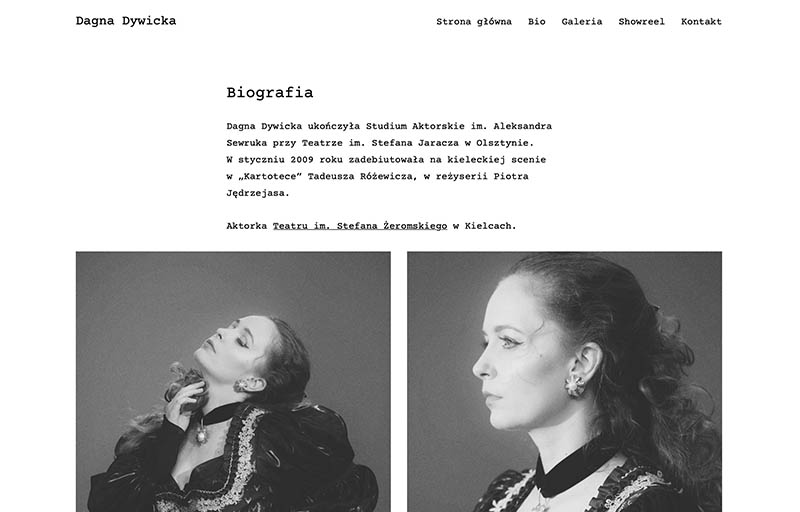This screenshot has width=800, height=512.
Task: Click the year 2009 in the text
Action: pos(302,159)
